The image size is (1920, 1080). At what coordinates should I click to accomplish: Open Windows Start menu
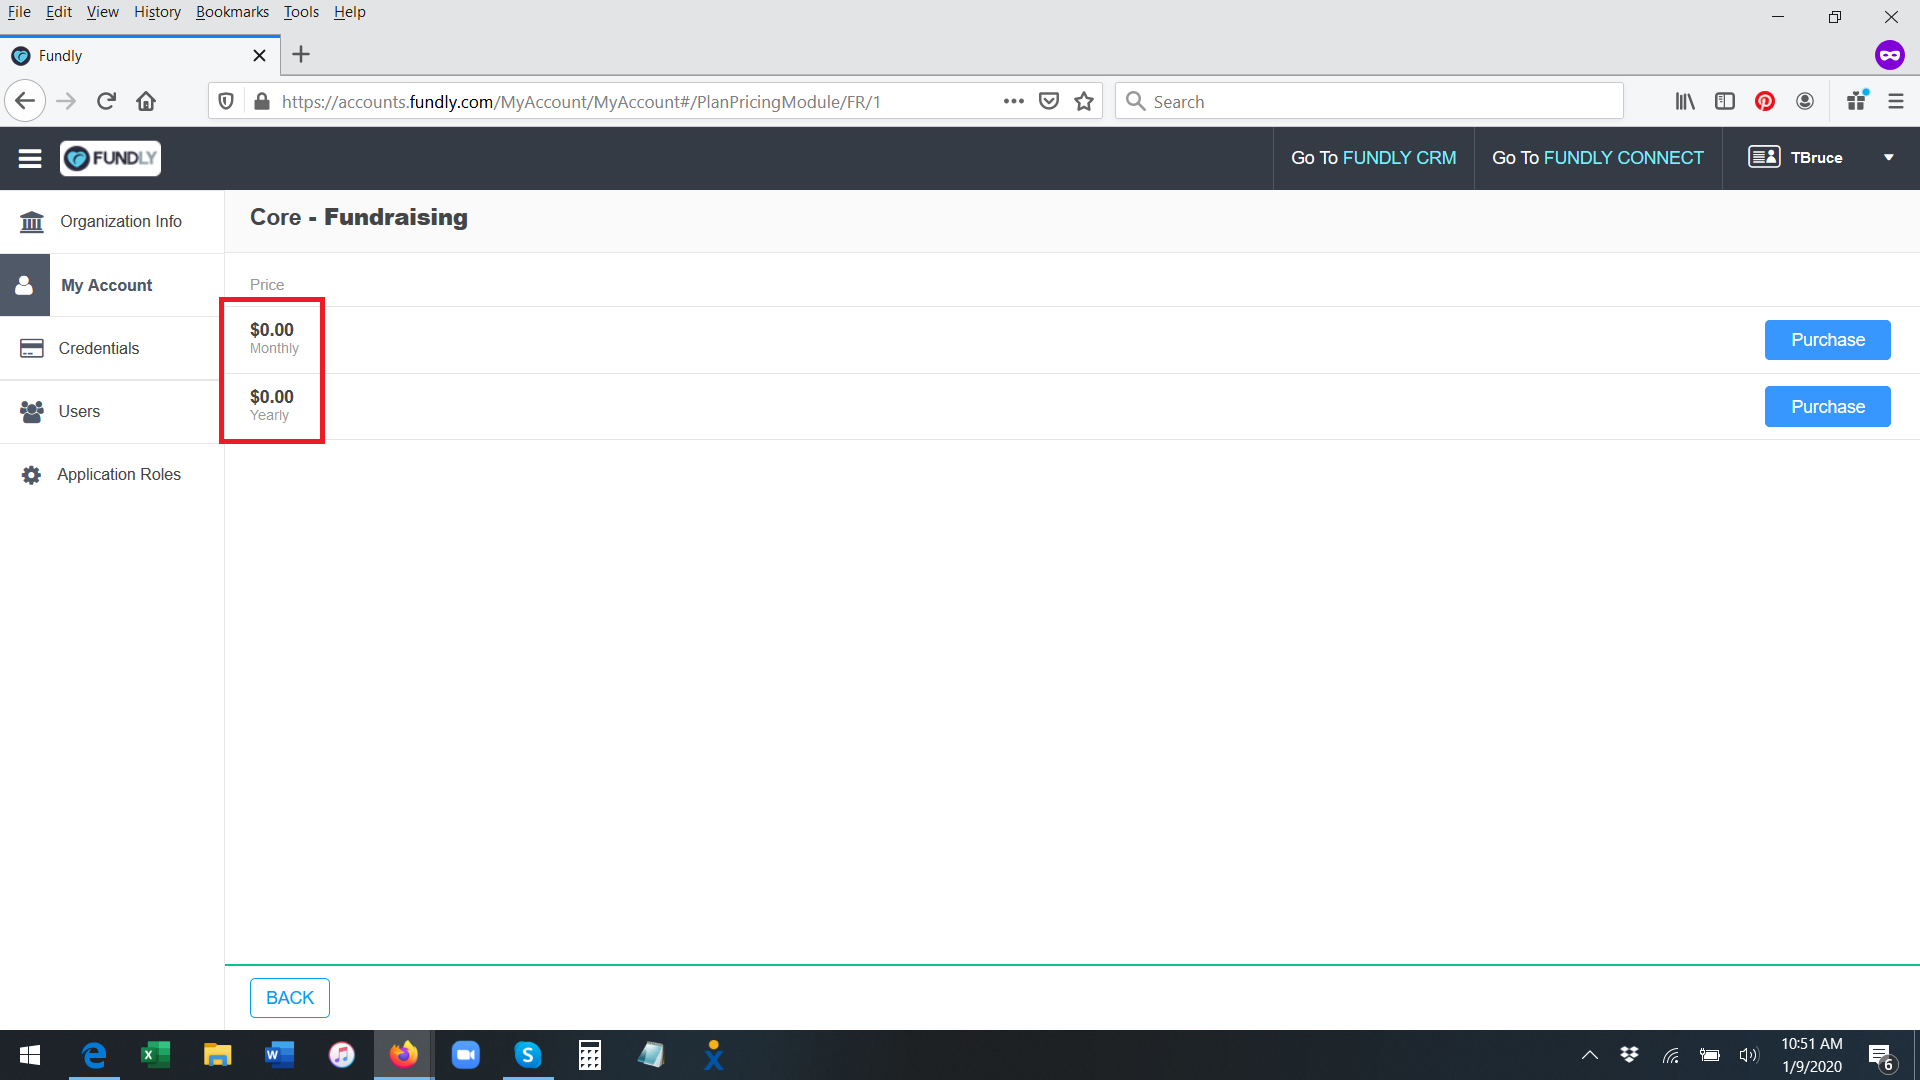coord(30,1055)
